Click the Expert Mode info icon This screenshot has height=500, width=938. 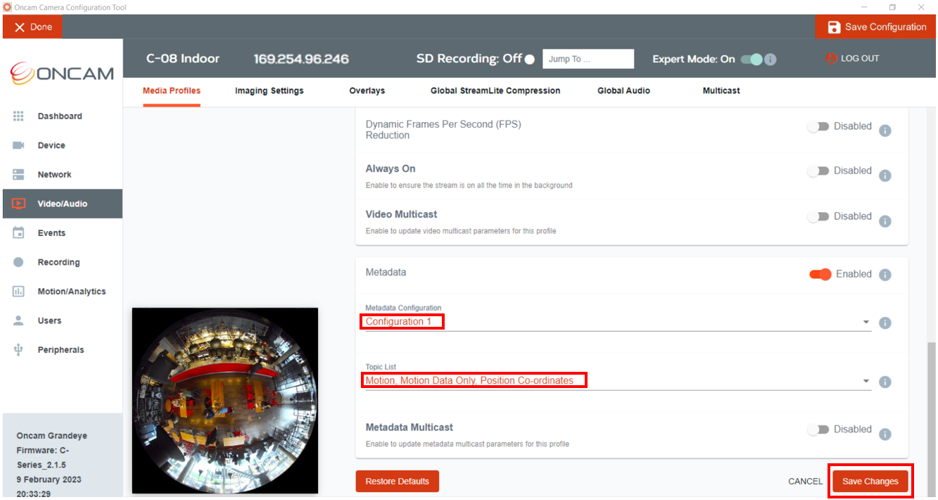(x=770, y=59)
